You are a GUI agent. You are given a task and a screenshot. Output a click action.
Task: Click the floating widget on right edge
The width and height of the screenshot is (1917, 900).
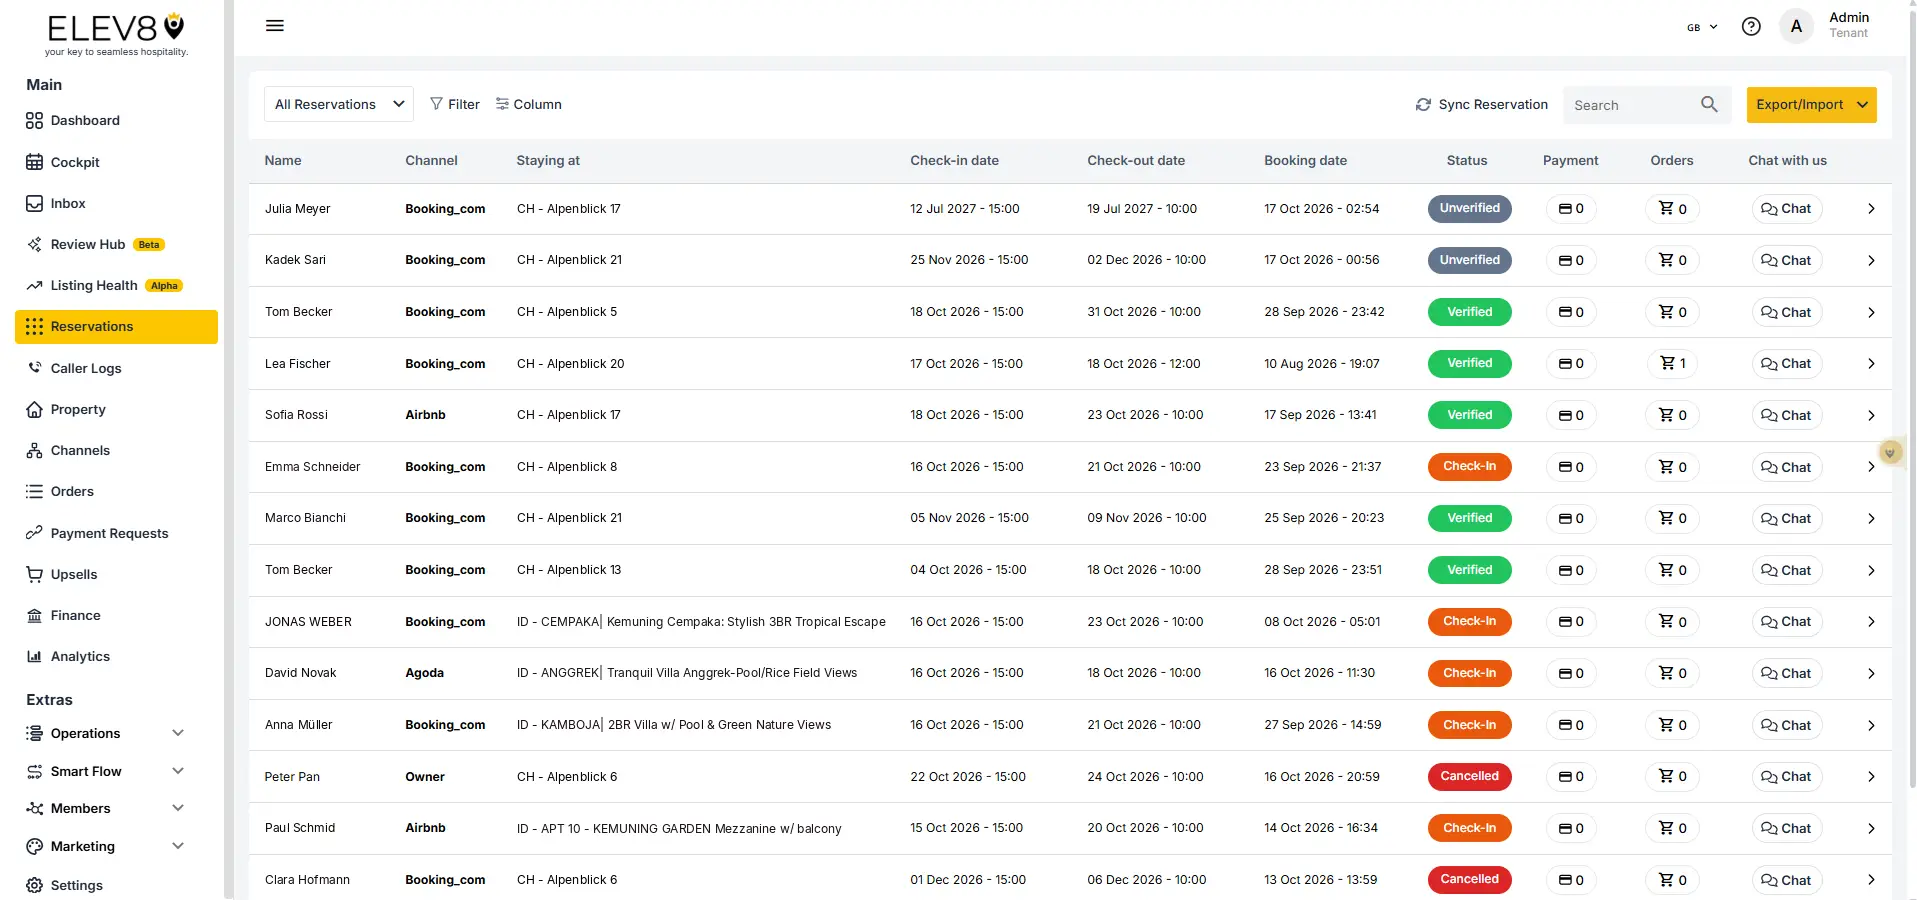pos(1890,453)
